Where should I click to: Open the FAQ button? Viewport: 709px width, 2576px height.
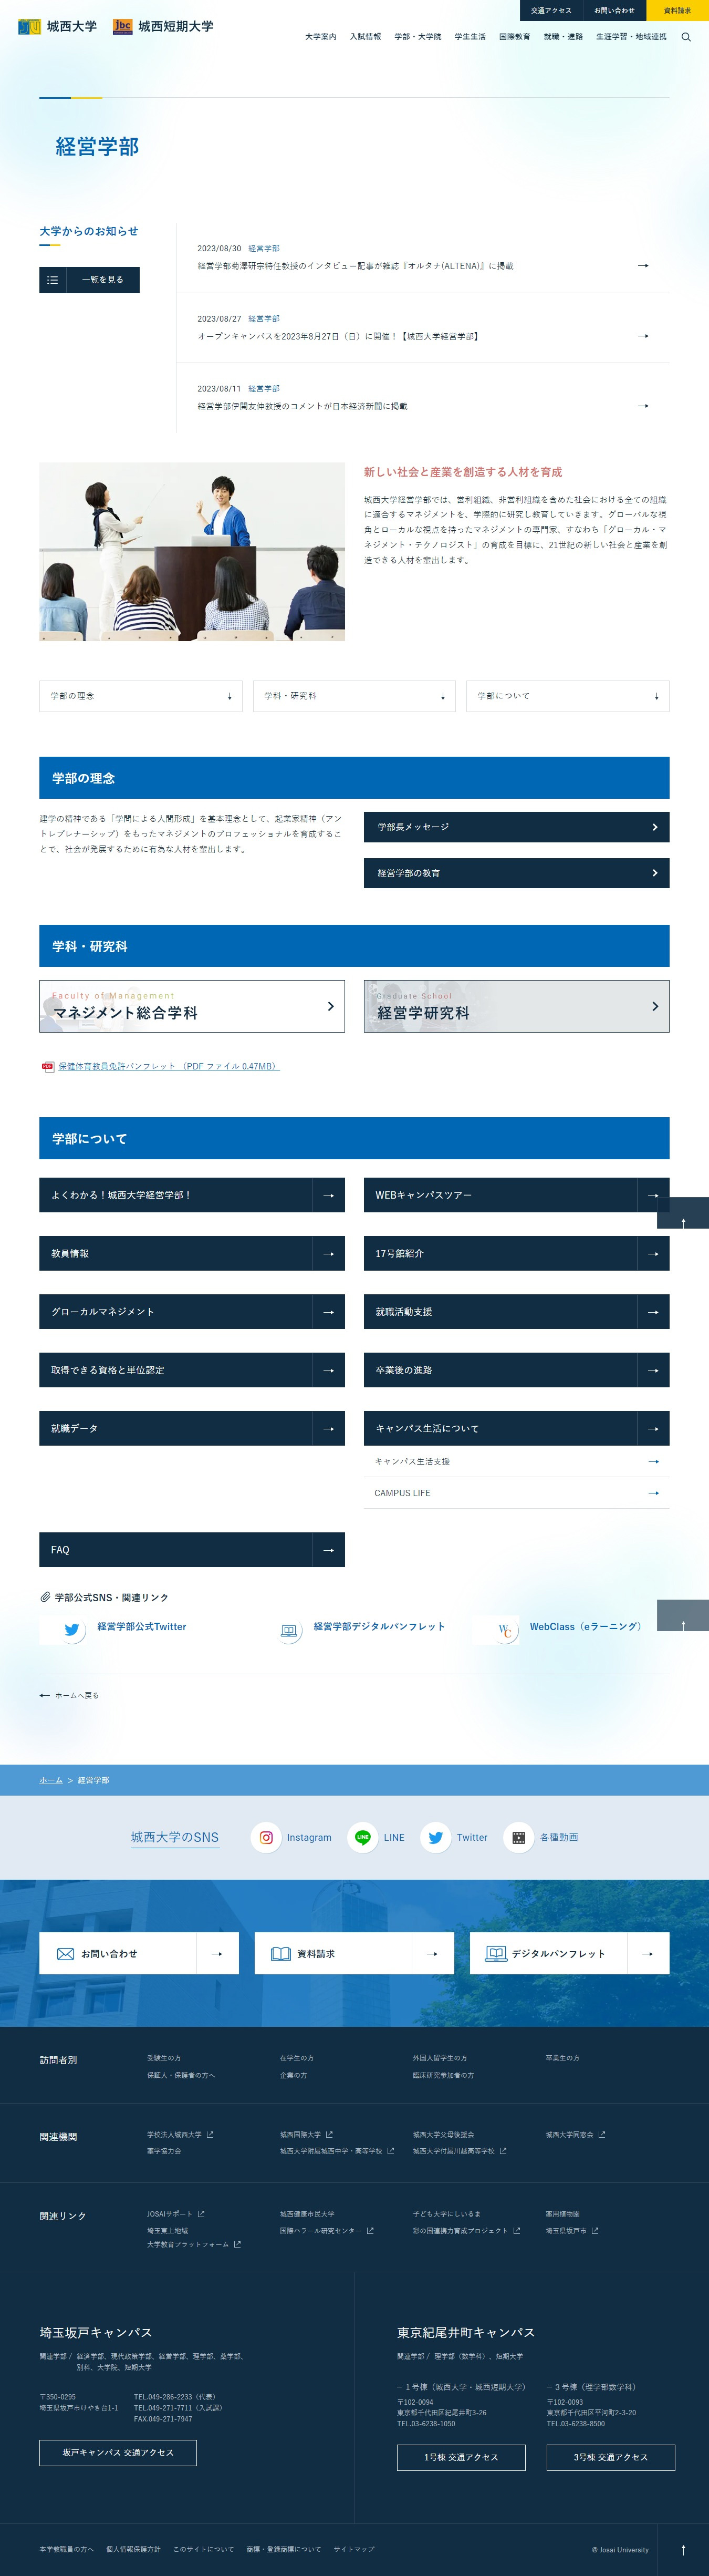pyautogui.click(x=192, y=1550)
